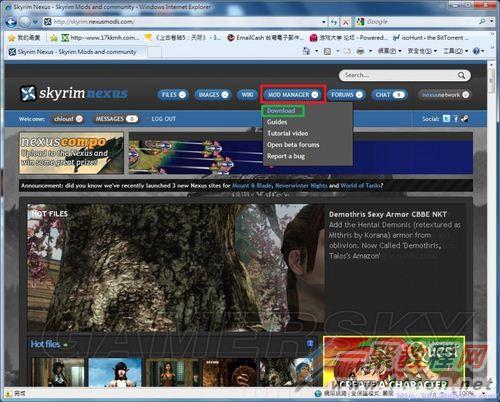Click the RSS feeds icon in command bar
The height and width of the screenshot is (402, 500).
click(x=327, y=51)
